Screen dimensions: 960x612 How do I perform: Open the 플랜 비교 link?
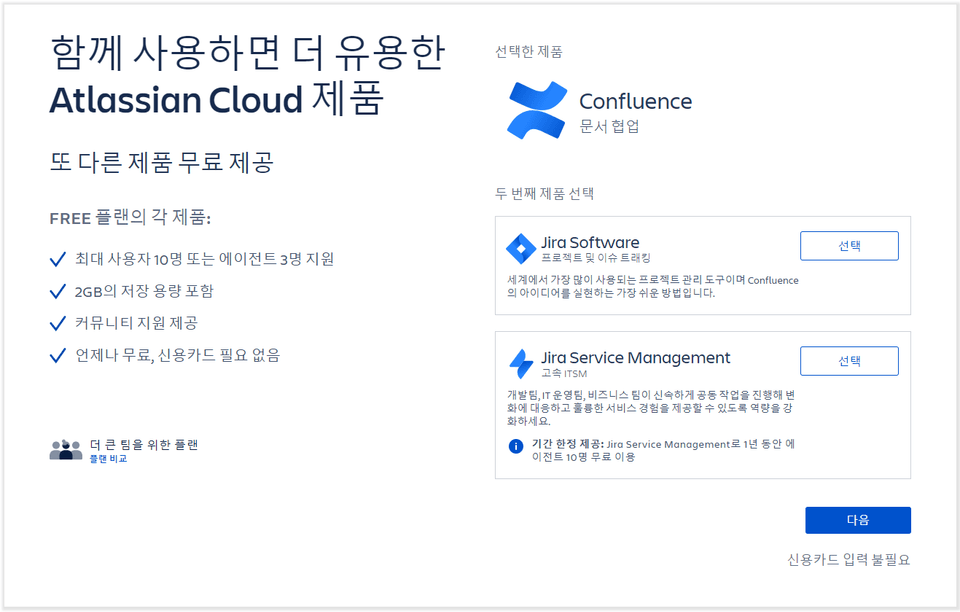point(108,459)
